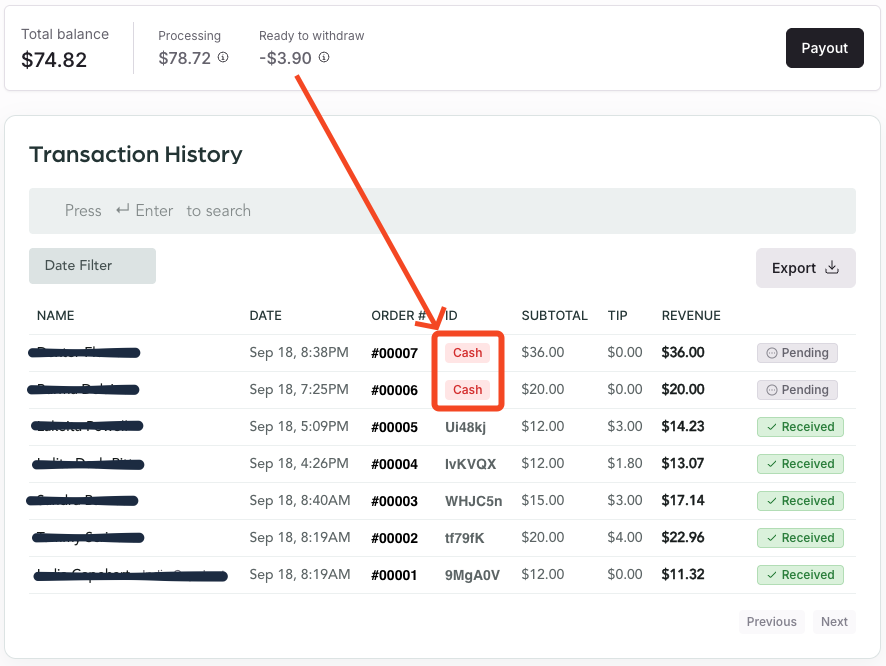Click the Received badge for order #00002
The width and height of the screenshot is (886, 666).
(800, 538)
